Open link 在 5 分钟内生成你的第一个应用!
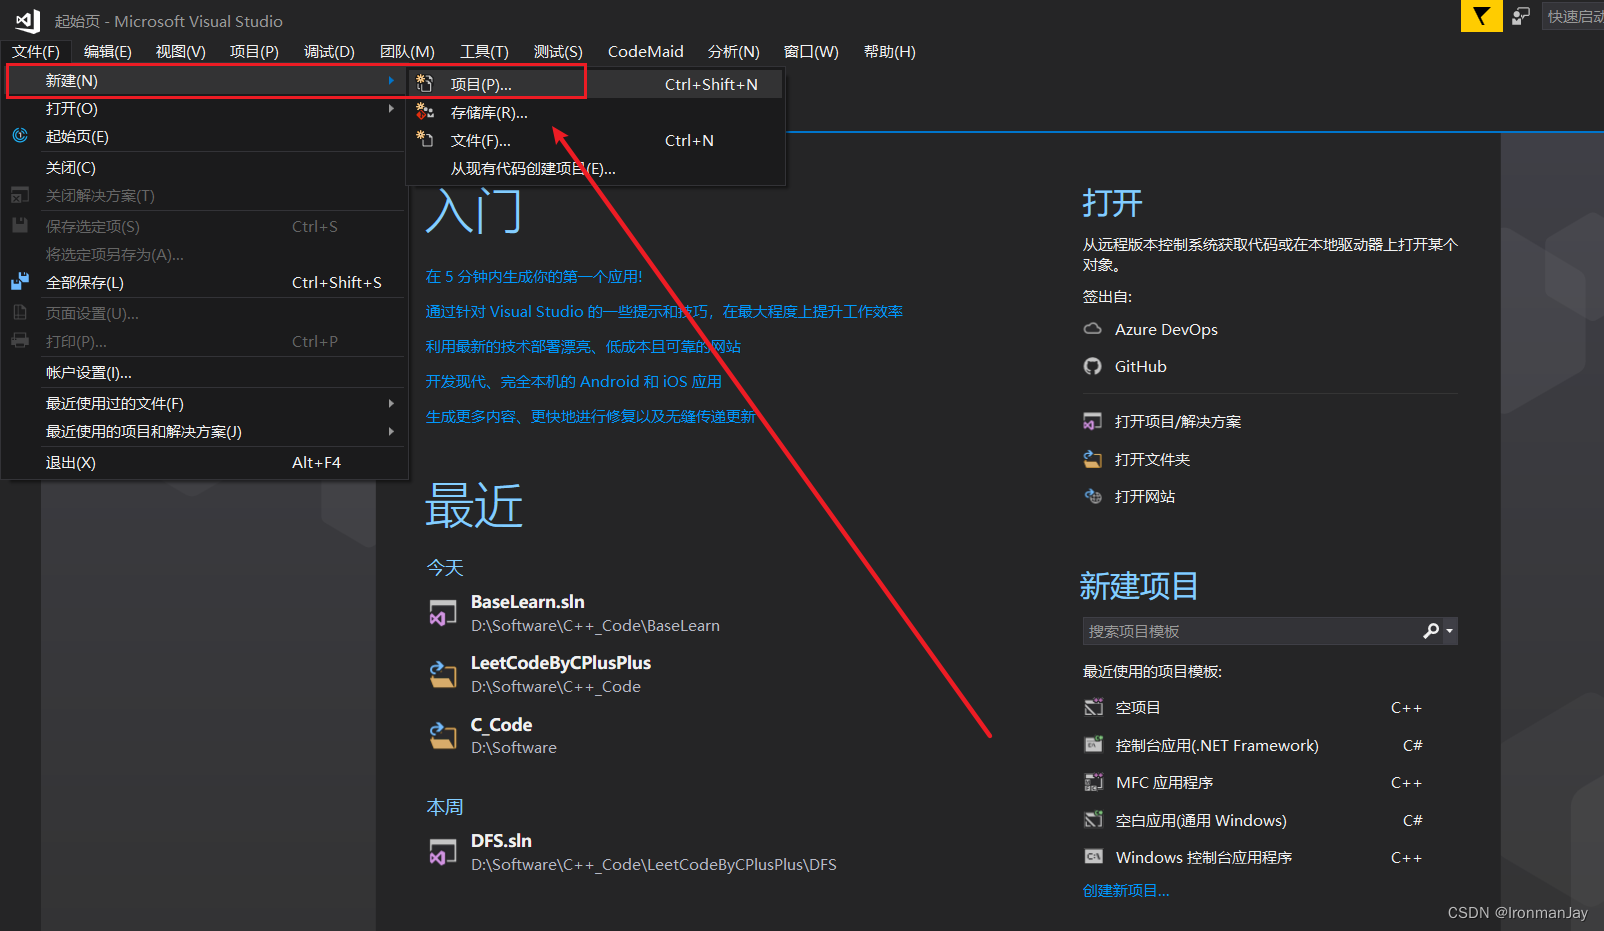1604x931 pixels. point(534,276)
